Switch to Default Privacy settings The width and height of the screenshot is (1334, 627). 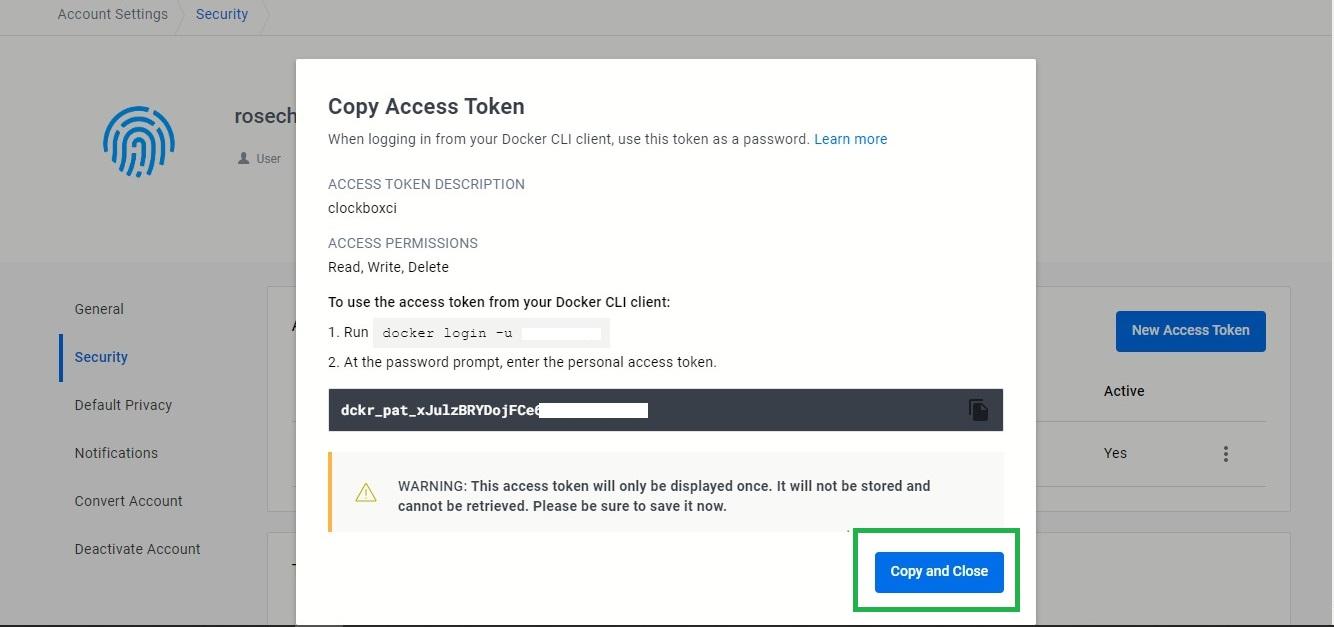pyautogui.click(x=123, y=405)
